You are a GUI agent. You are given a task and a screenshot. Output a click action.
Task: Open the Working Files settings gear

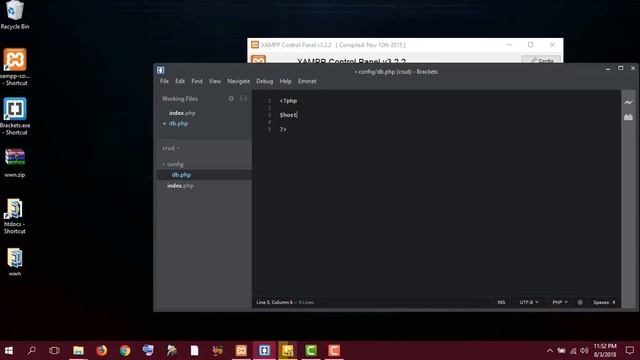(x=231, y=98)
